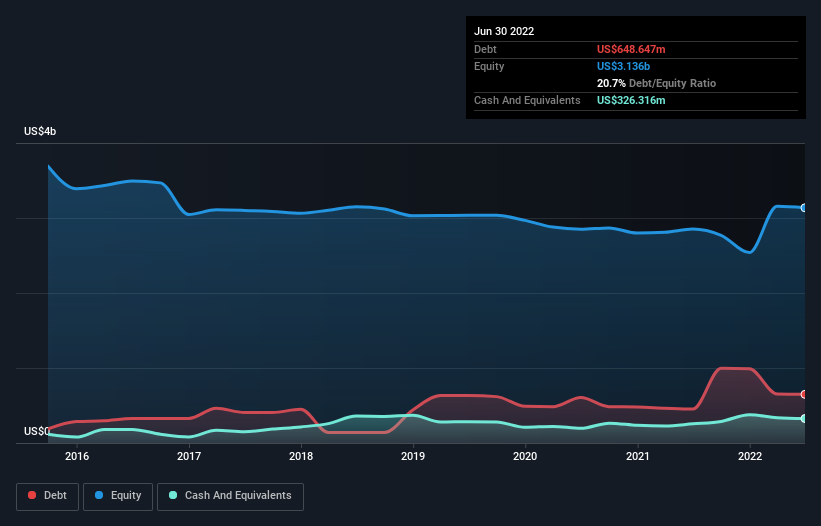Image resolution: width=821 pixels, height=526 pixels.
Task: Select the 2019 x-axis label
Action: pos(413,456)
